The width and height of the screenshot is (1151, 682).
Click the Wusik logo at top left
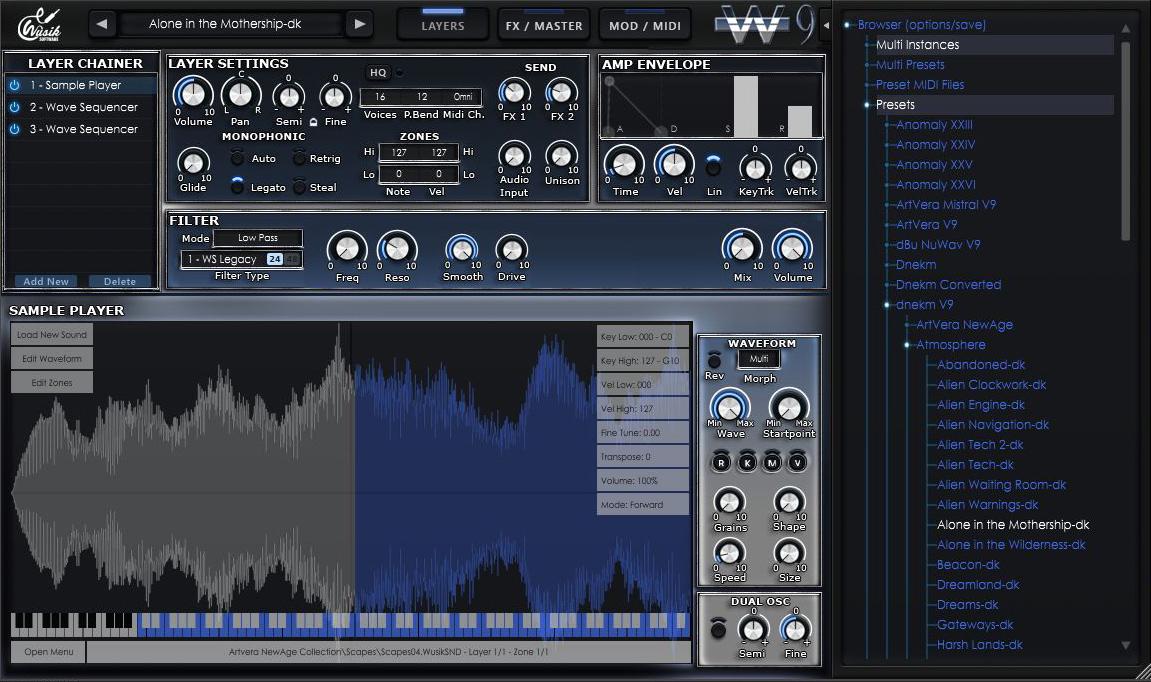(39, 26)
